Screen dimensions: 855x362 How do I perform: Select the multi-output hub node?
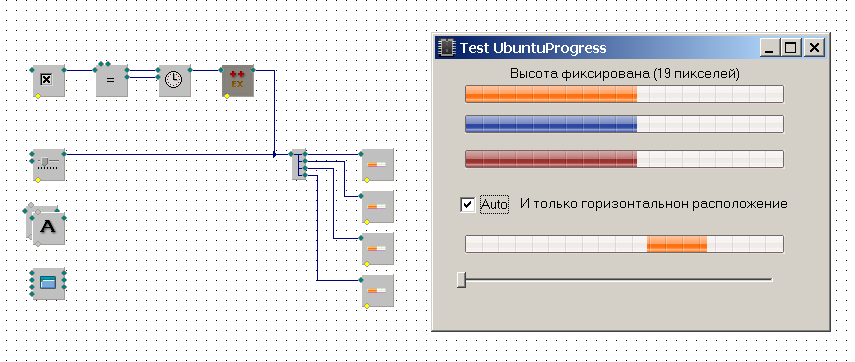tap(299, 165)
